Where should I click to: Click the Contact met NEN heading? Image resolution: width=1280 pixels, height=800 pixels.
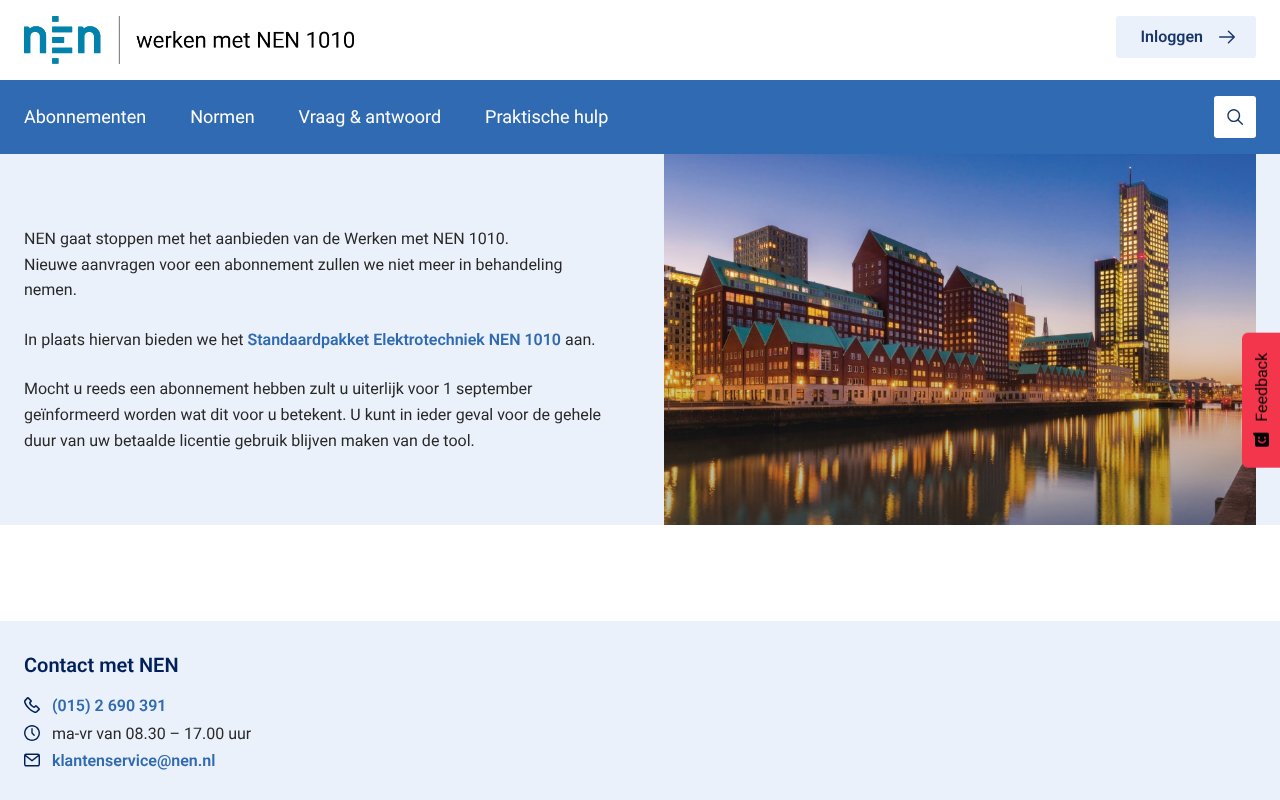pos(101,665)
